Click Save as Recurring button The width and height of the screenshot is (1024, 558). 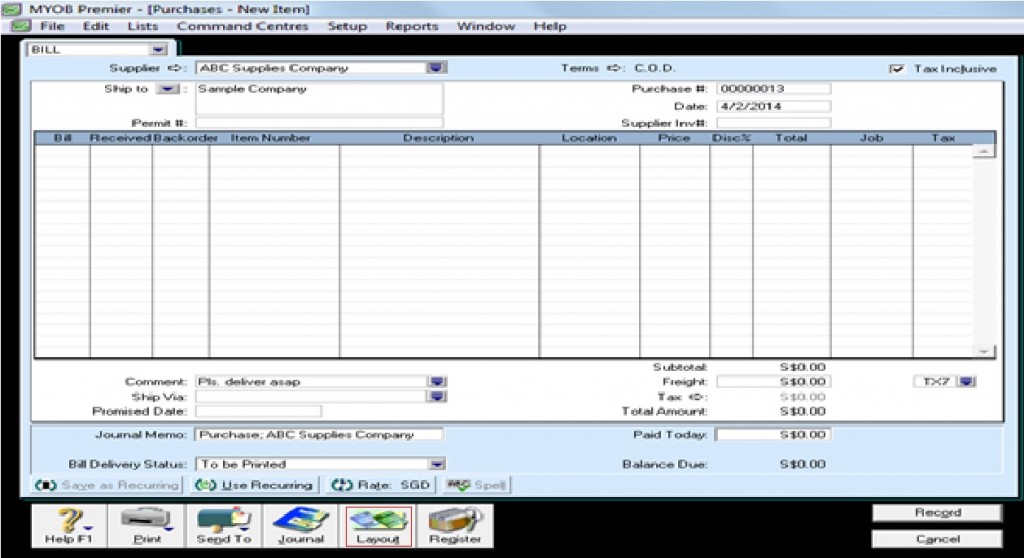pyautogui.click(x=108, y=485)
